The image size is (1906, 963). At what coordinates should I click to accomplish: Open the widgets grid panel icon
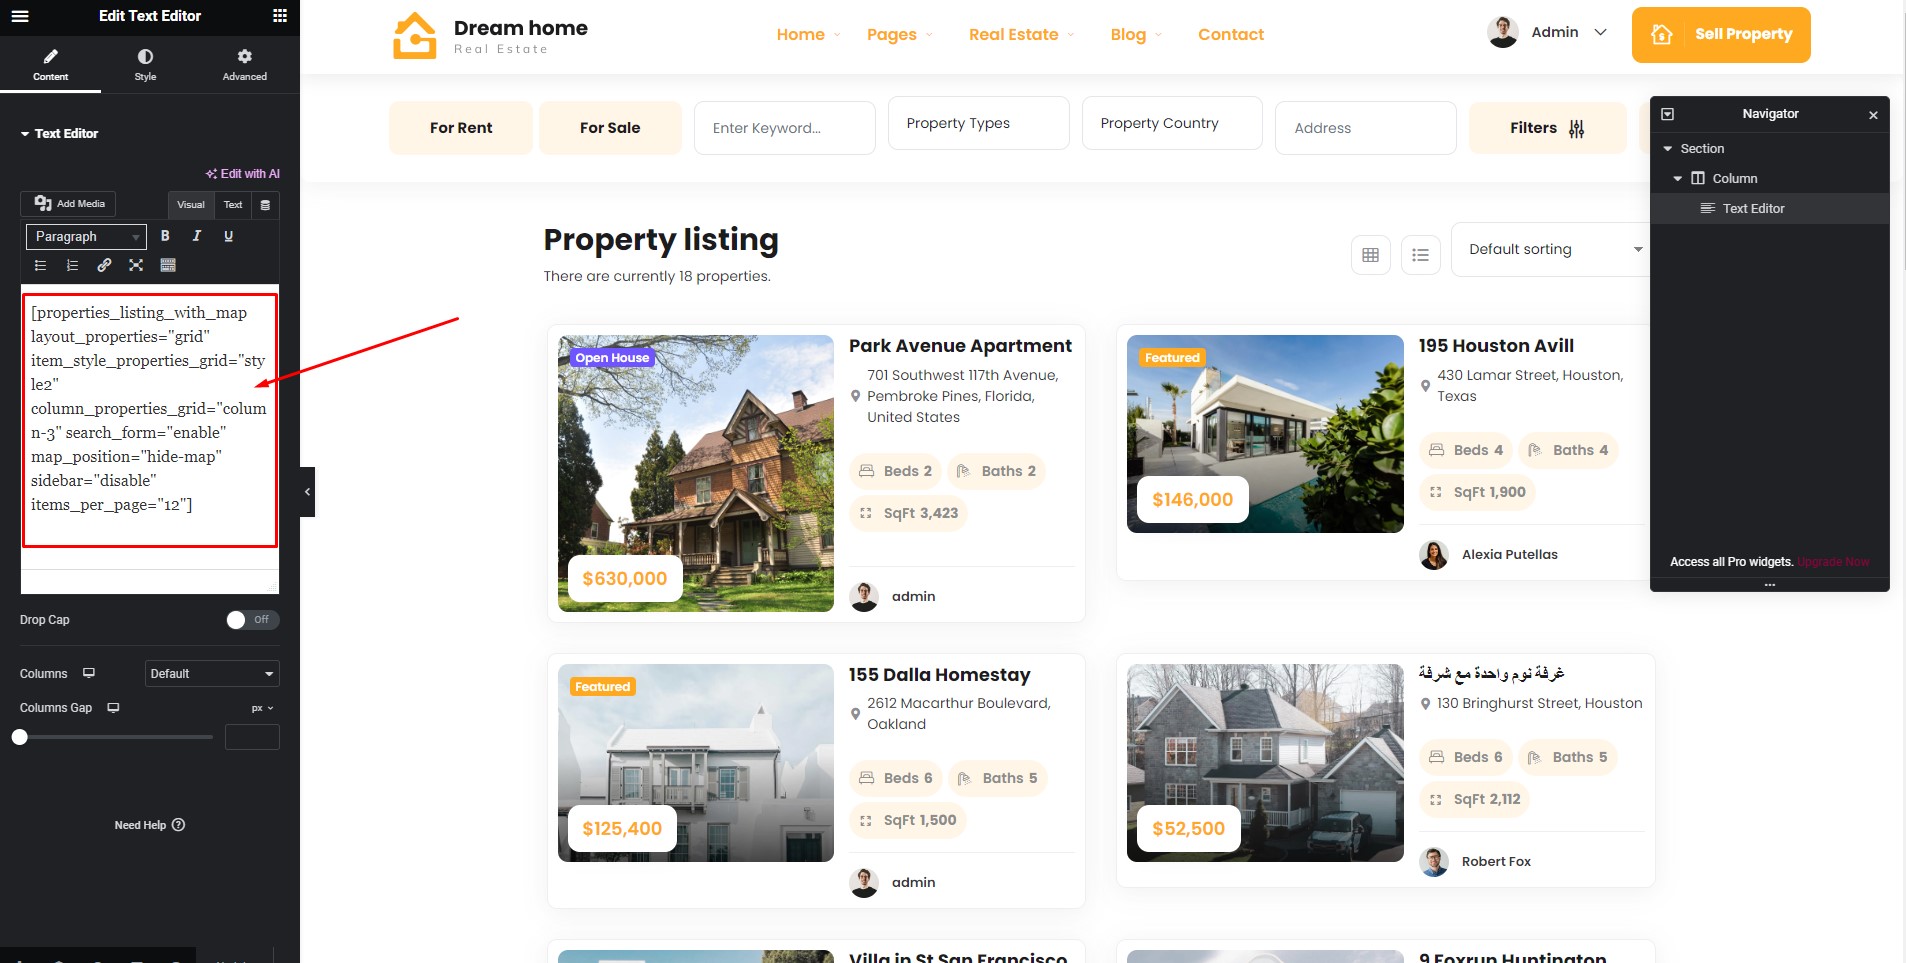[280, 16]
